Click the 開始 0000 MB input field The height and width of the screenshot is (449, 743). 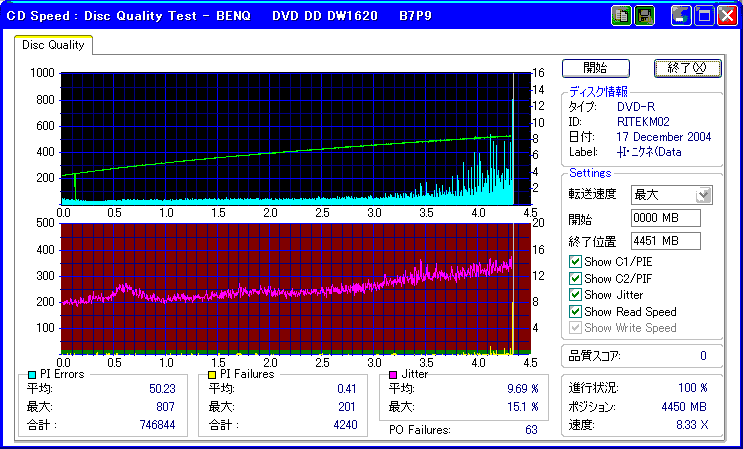[x=666, y=218]
